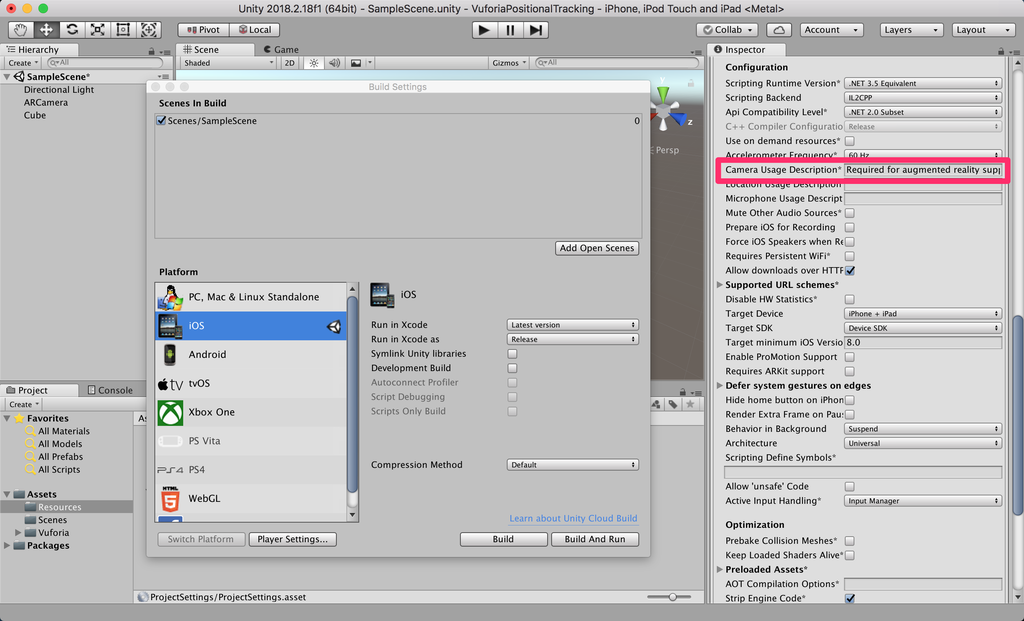Click scene gizmo Z axis cone
This screenshot has height=621, width=1024.
click(x=679, y=119)
